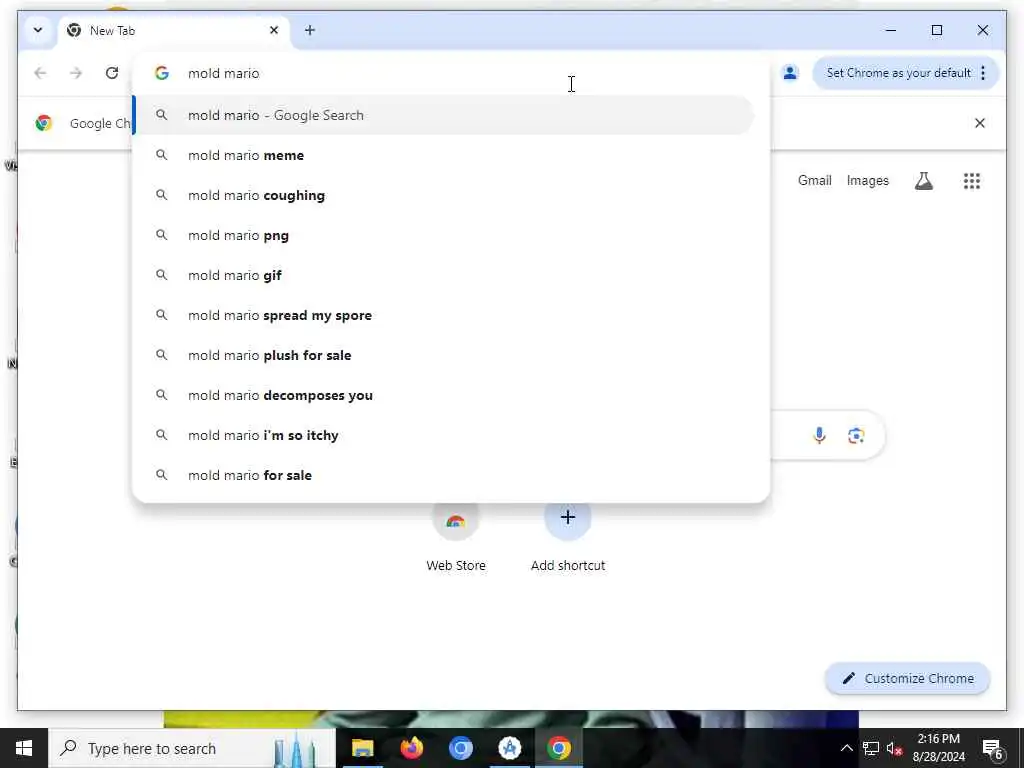The width and height of the screenshot is (1024, 768).
Task: Click the Google G icon in omnibox
Action: pyautogui.click(x=162, y=73)
